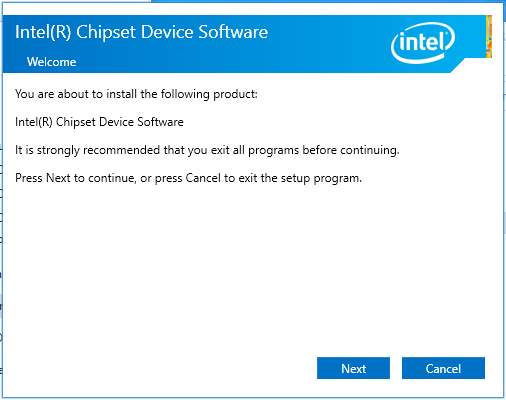Click the angled notch under the Intel logo
The height and width of the screenshot is (400, 506).
[x=458, y=66]
